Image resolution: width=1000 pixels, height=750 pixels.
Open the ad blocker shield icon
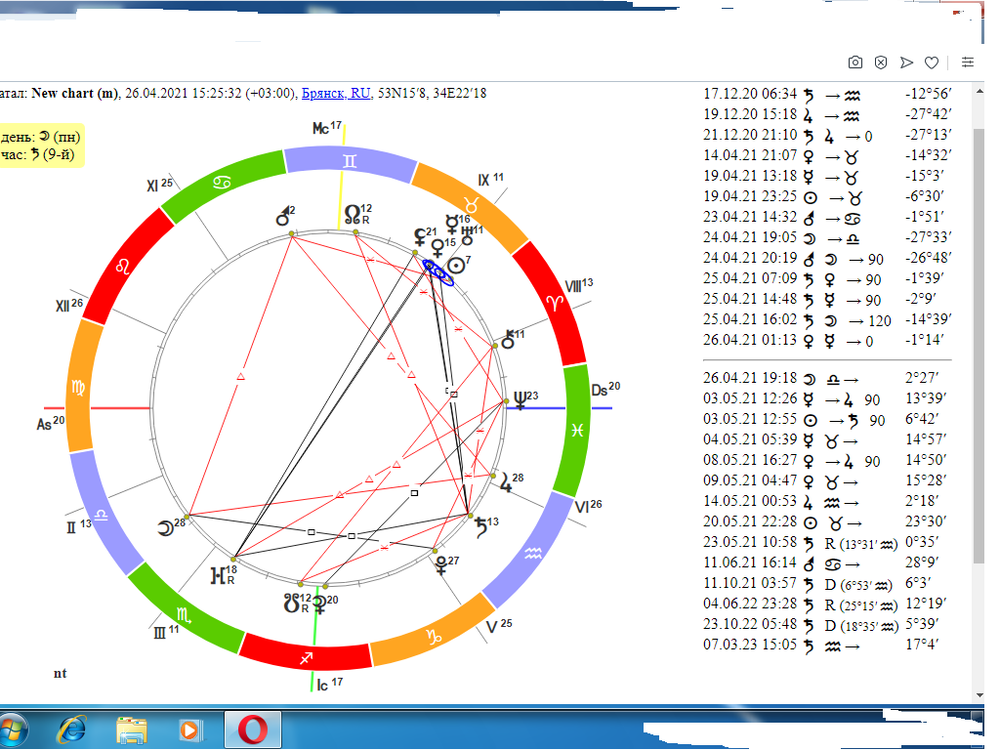point(881,62)
